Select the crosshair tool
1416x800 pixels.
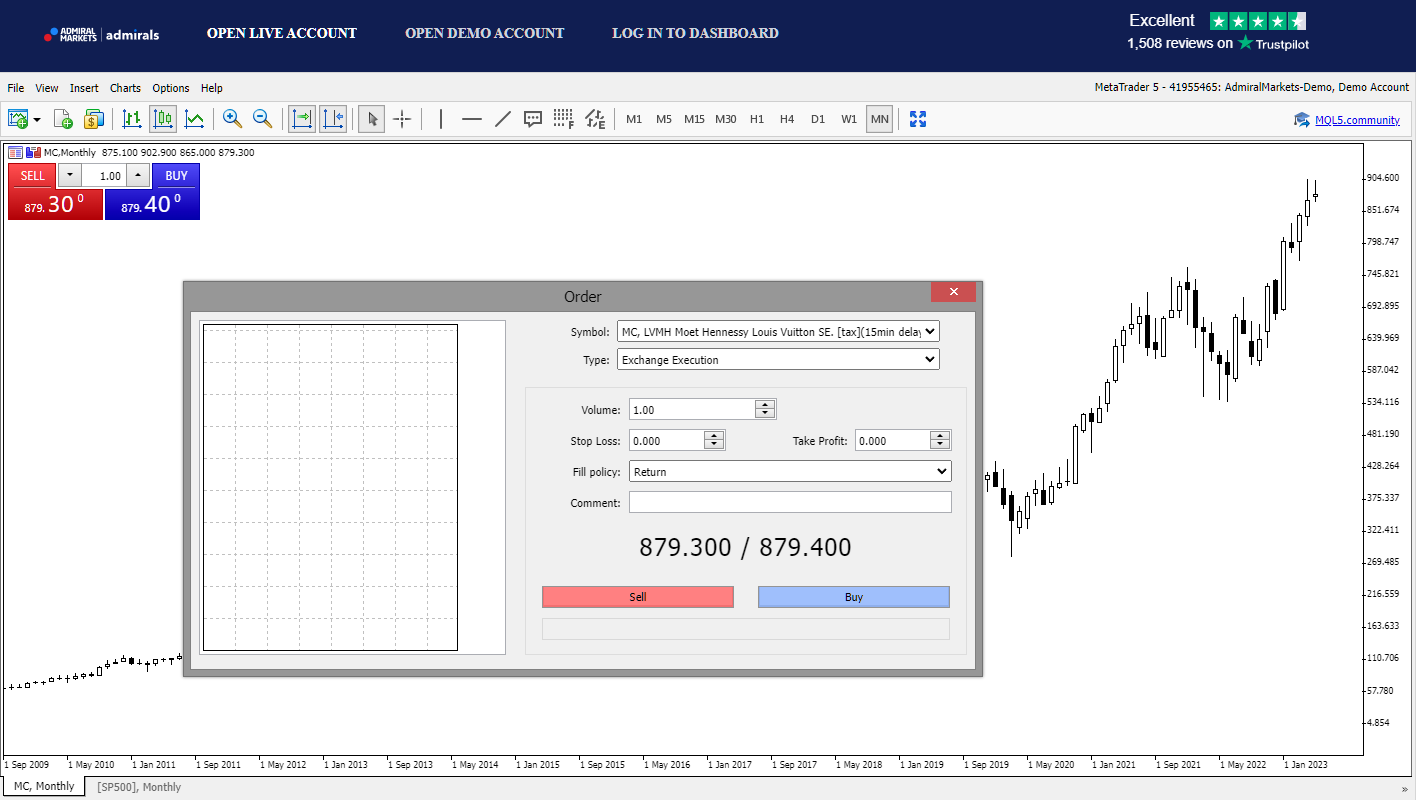tap(402, 119)
